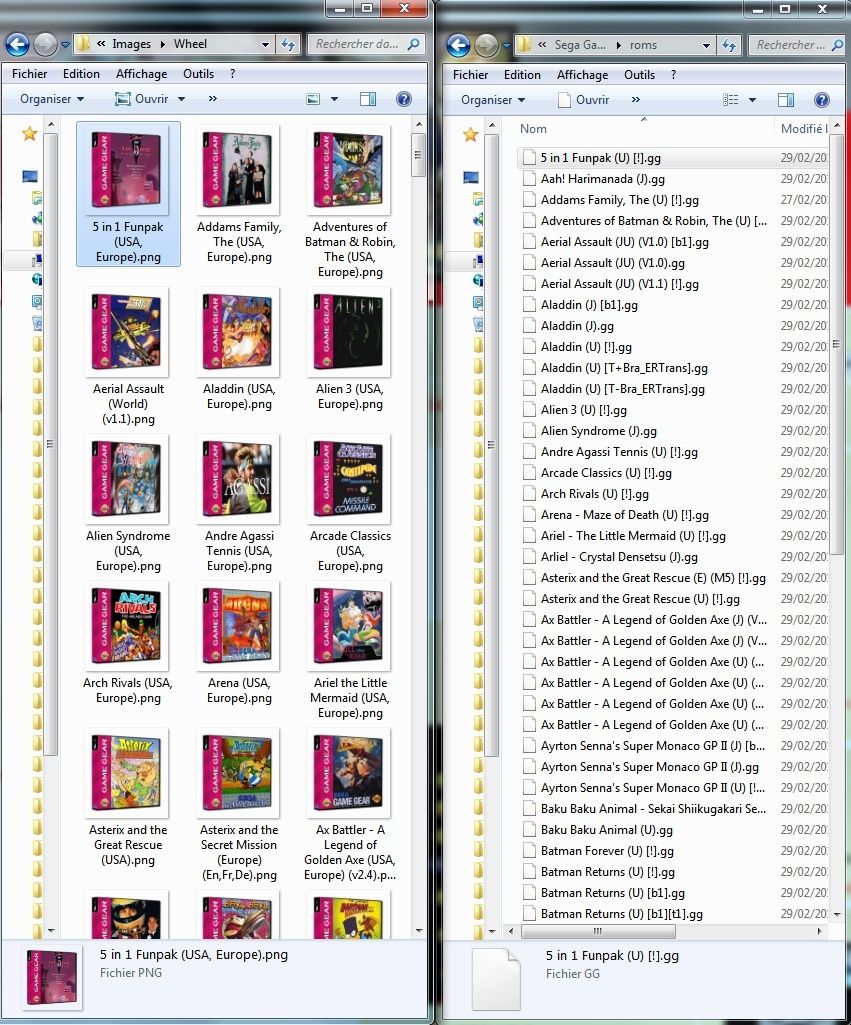Open recent pages arrow in Wheel window
Screen dimensions: 851x1025
click(65, 45)
